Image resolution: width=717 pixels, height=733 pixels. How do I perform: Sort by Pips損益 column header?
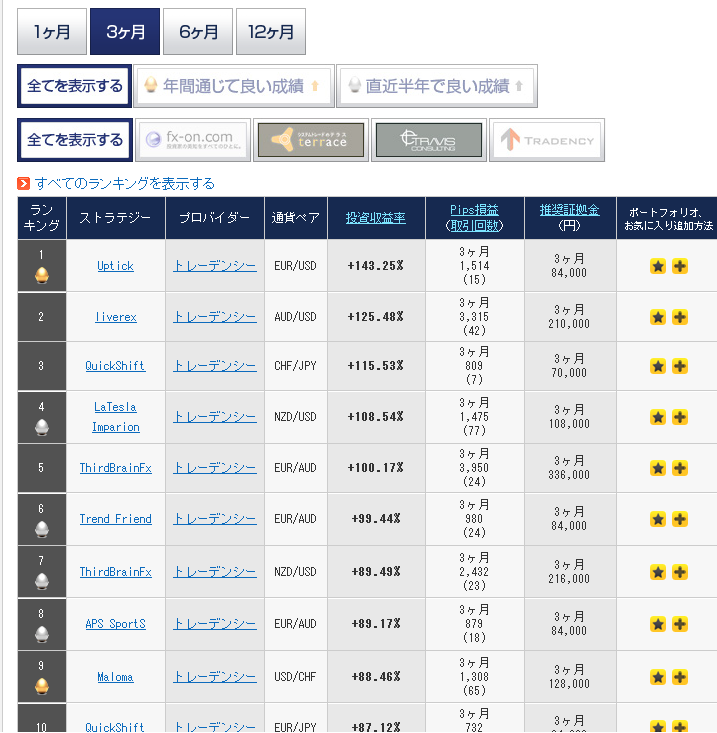click(474, 209)
